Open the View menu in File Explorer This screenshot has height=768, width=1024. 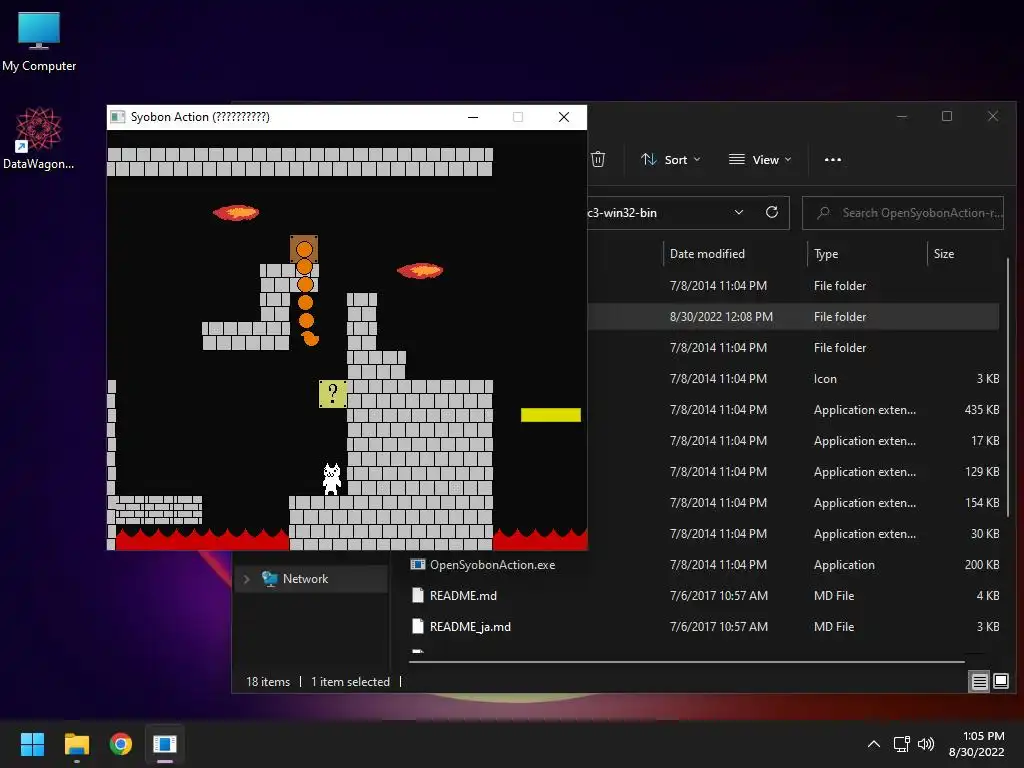pyautogui.click(x=760, y=159)
